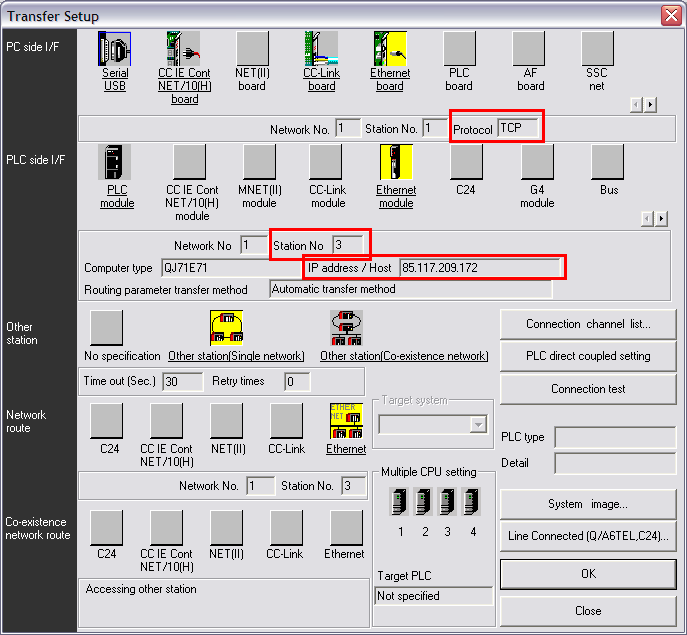The image size is (687, 635).
Task: Pick the CC-Link board icon
Action: pos(321,49)
